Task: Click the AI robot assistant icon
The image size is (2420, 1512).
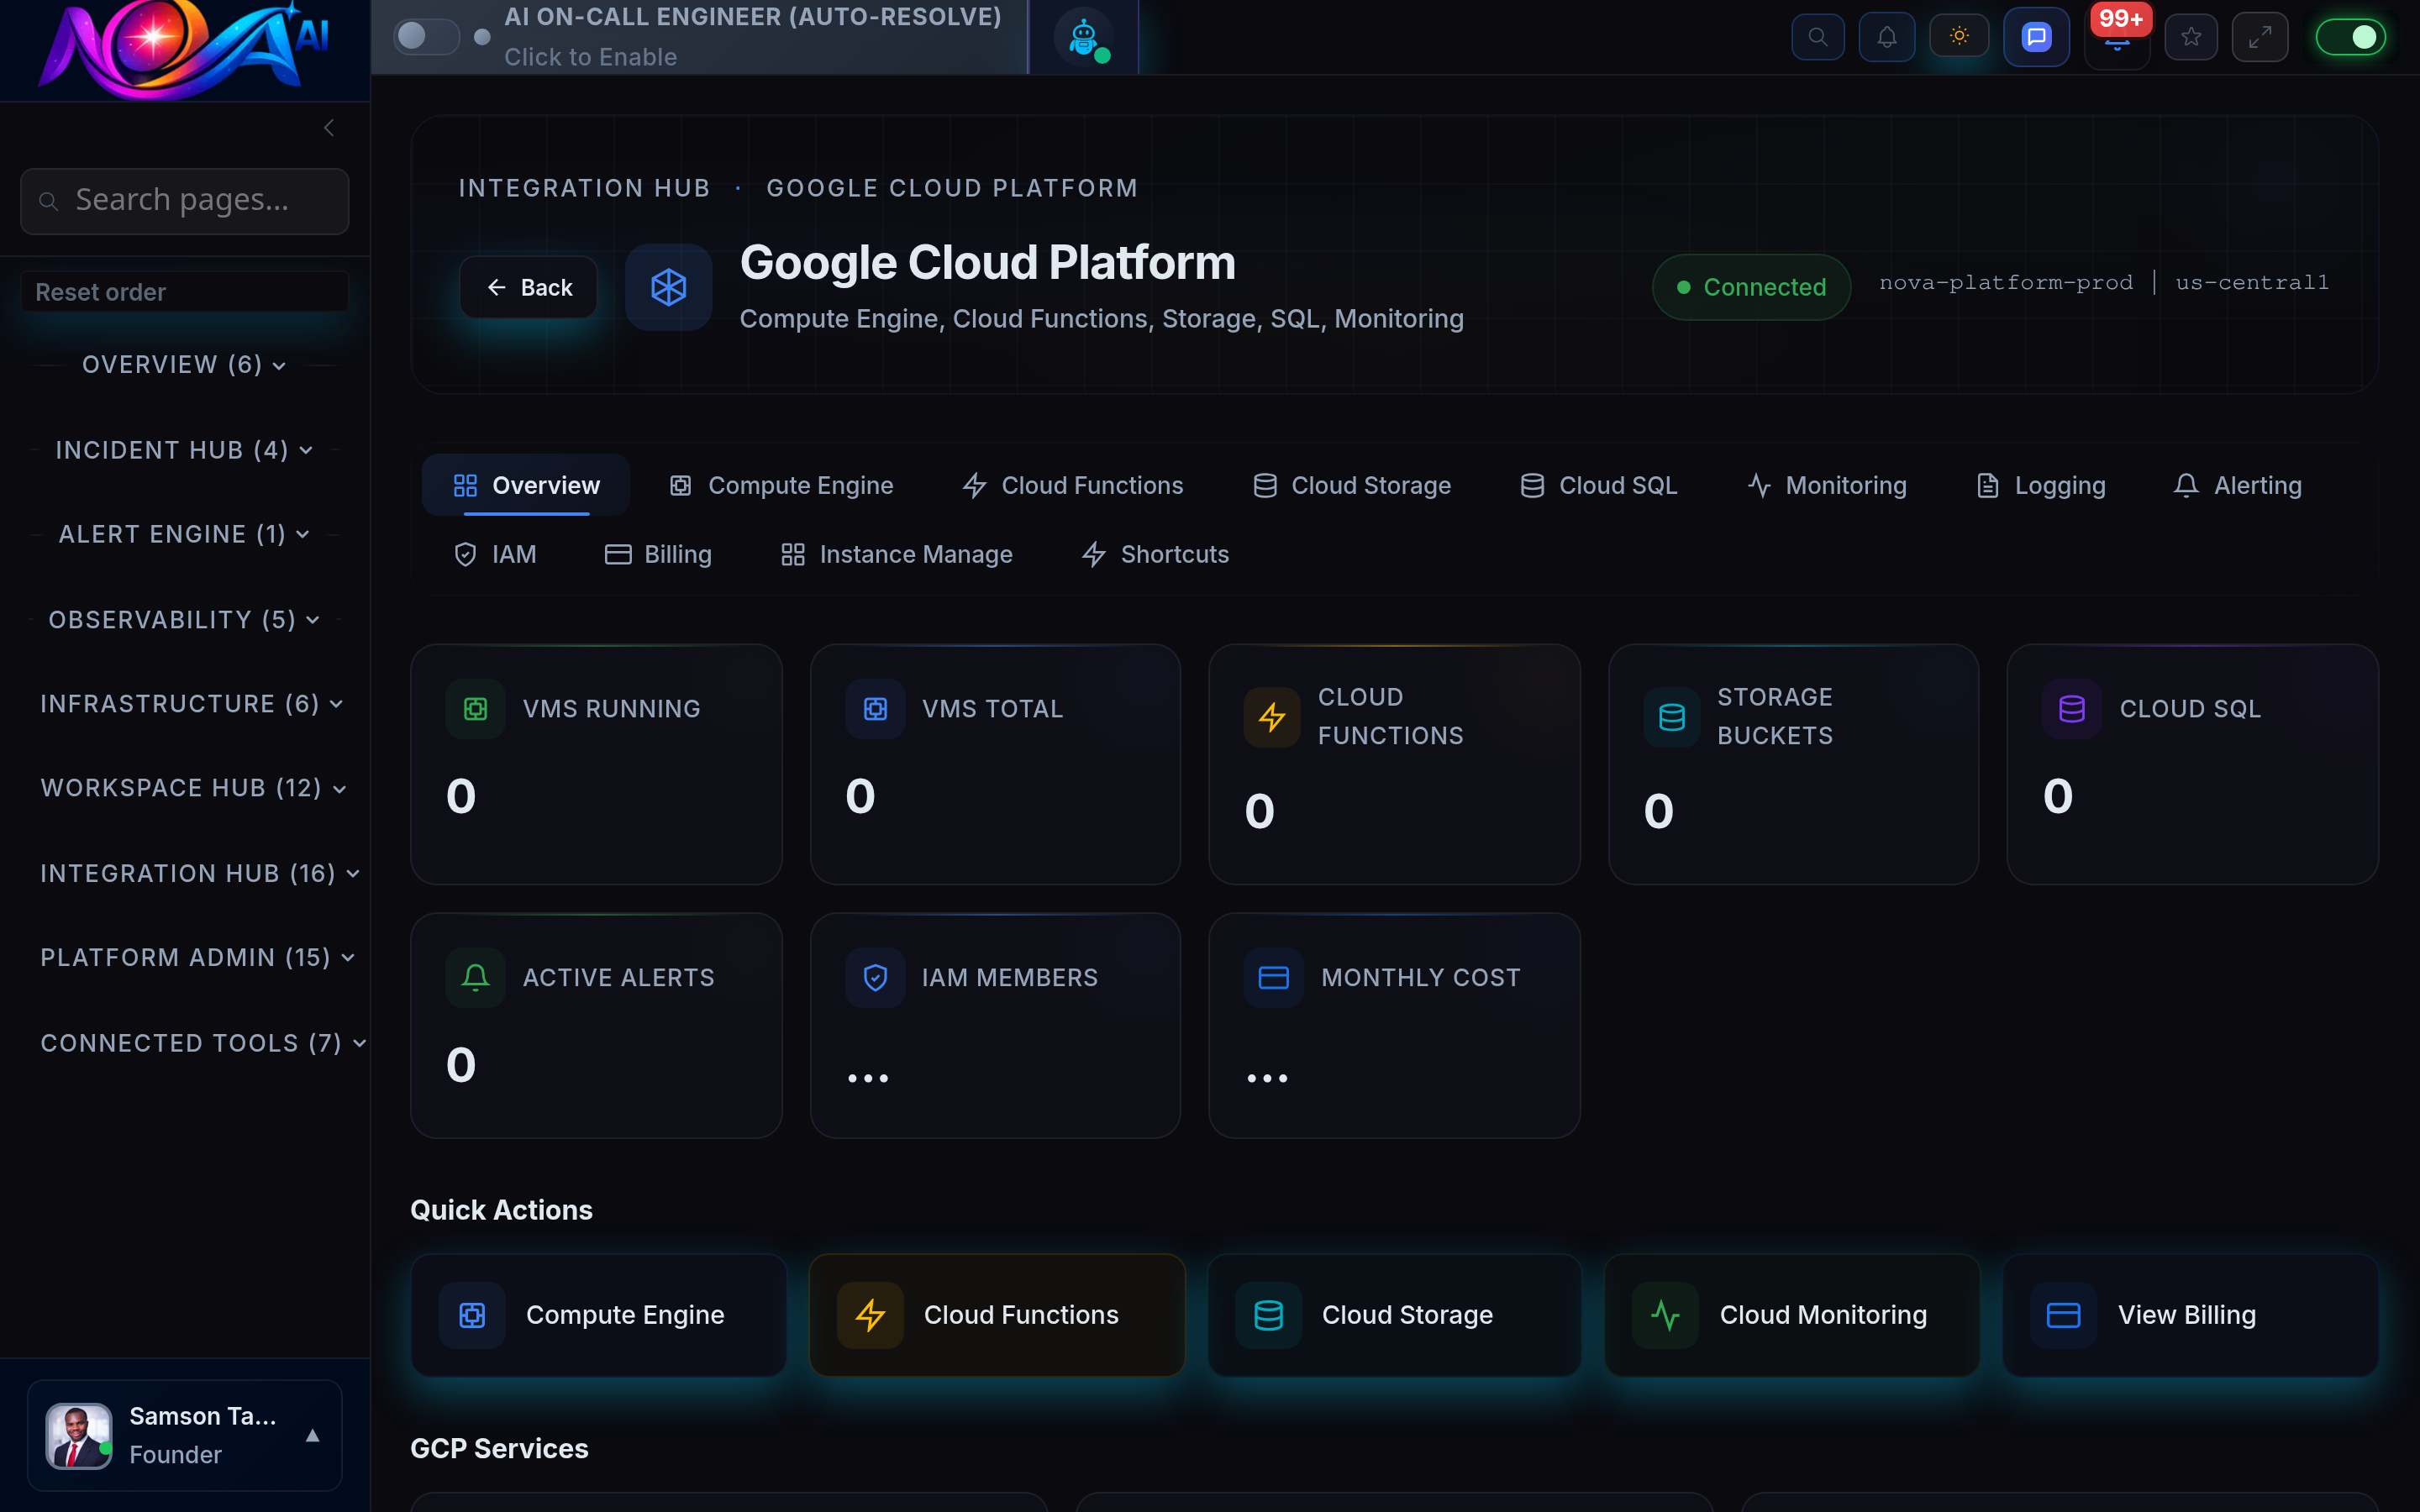Action: pyautogui.click(x=1082, y=37)
